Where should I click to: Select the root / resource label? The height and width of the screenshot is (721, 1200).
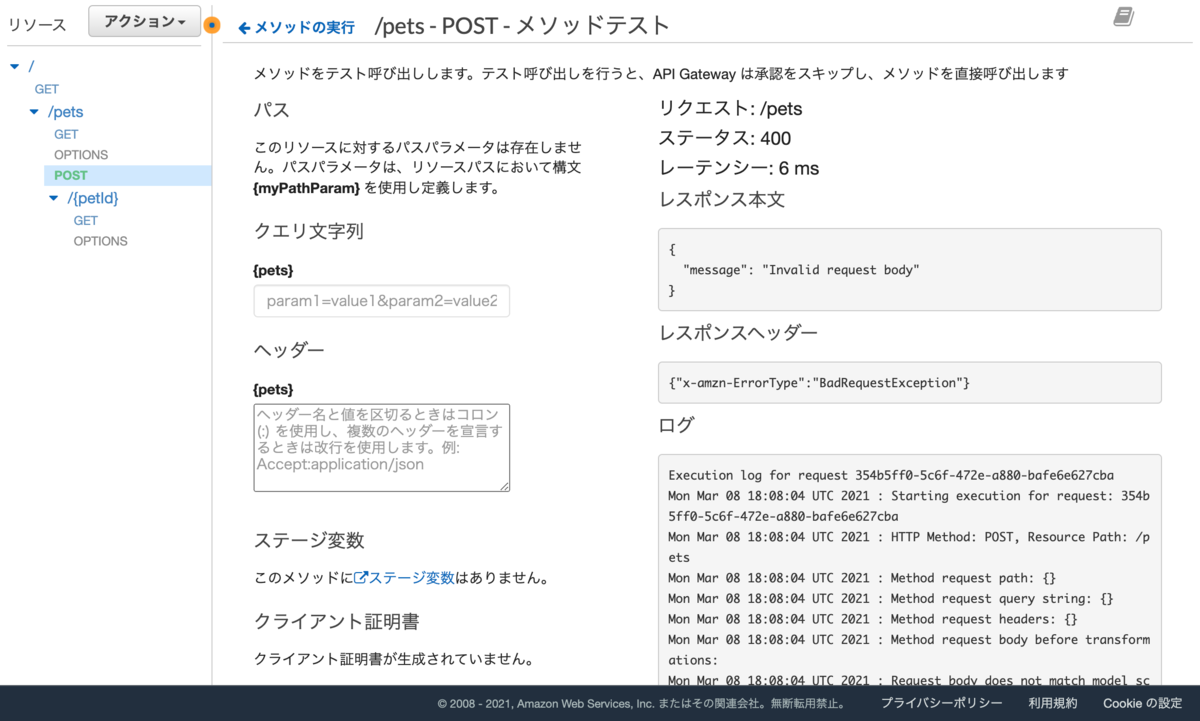[31, 67]
